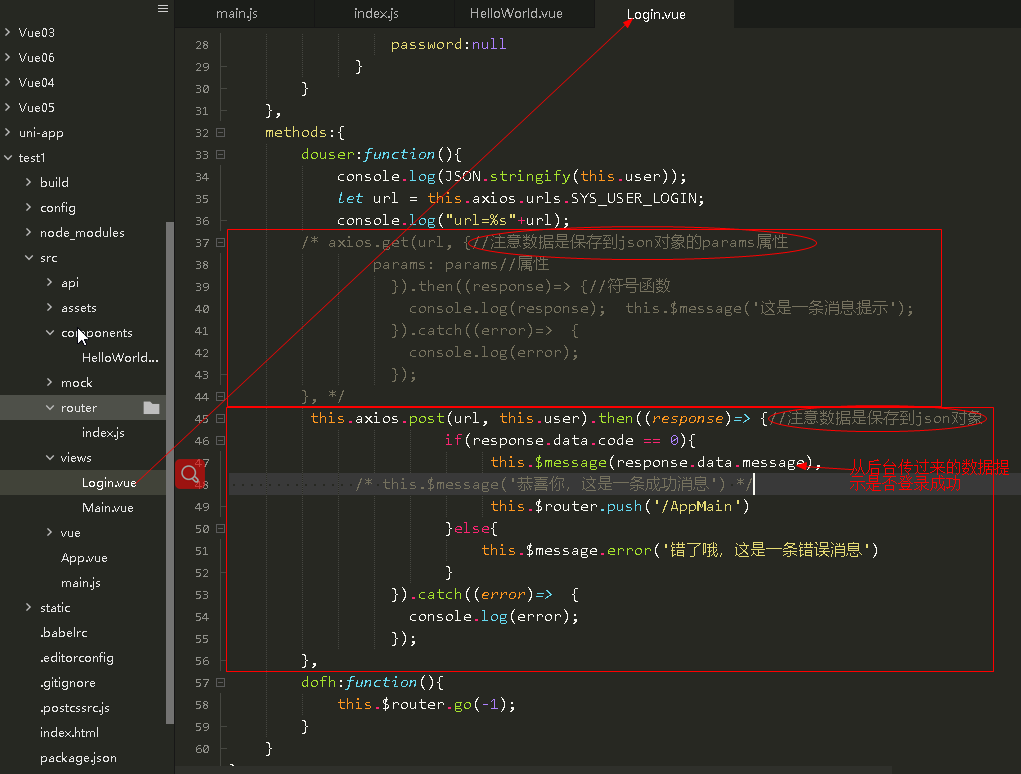Open HelloWorld... file in the tree
The width and height of the screenshot is (1021, 774).
(120, 357)
